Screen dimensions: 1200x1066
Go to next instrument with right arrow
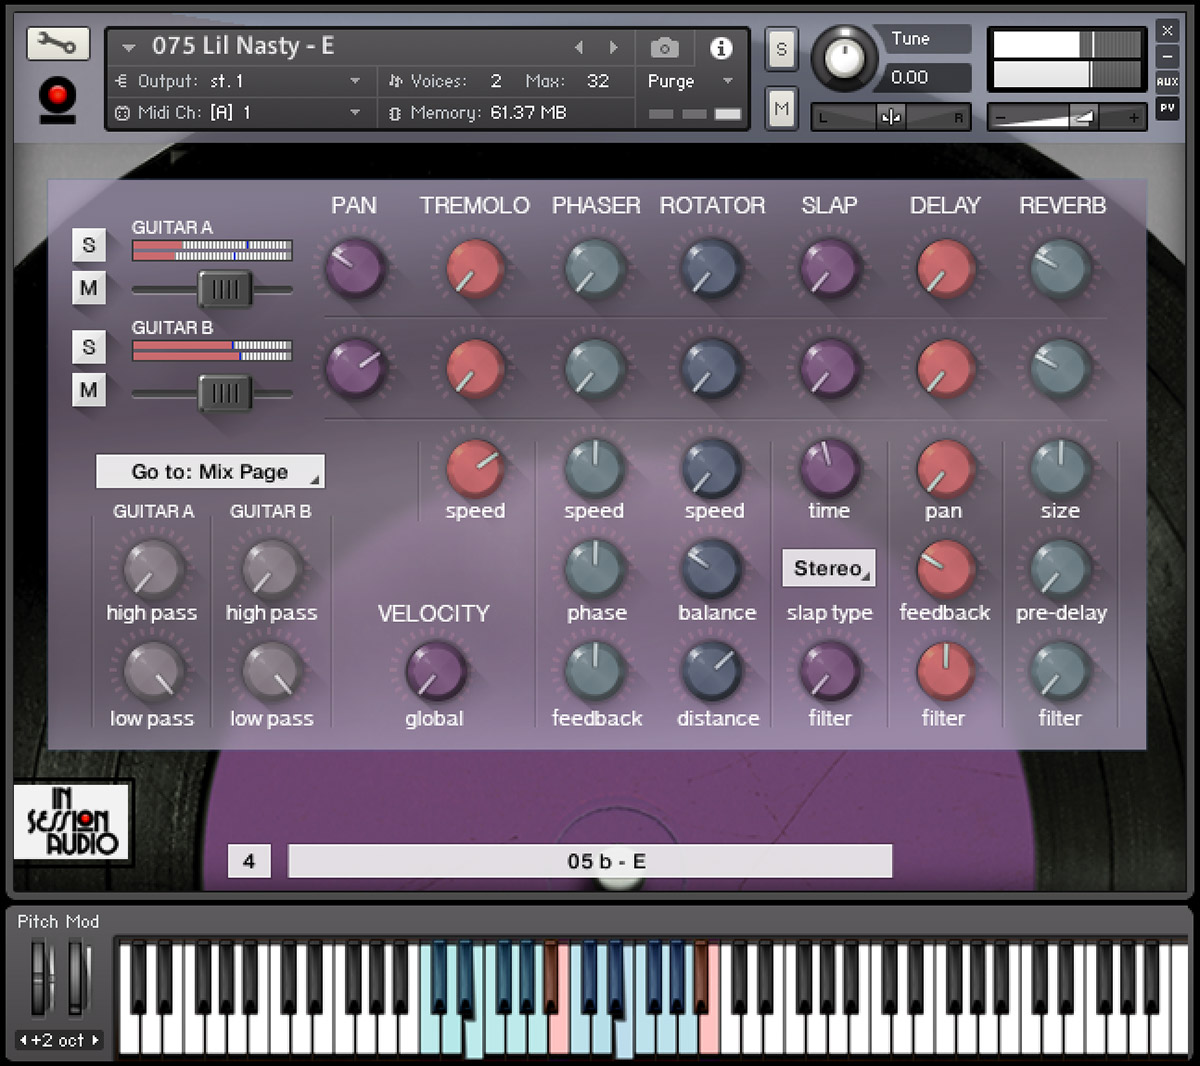(x=613, y=48)
